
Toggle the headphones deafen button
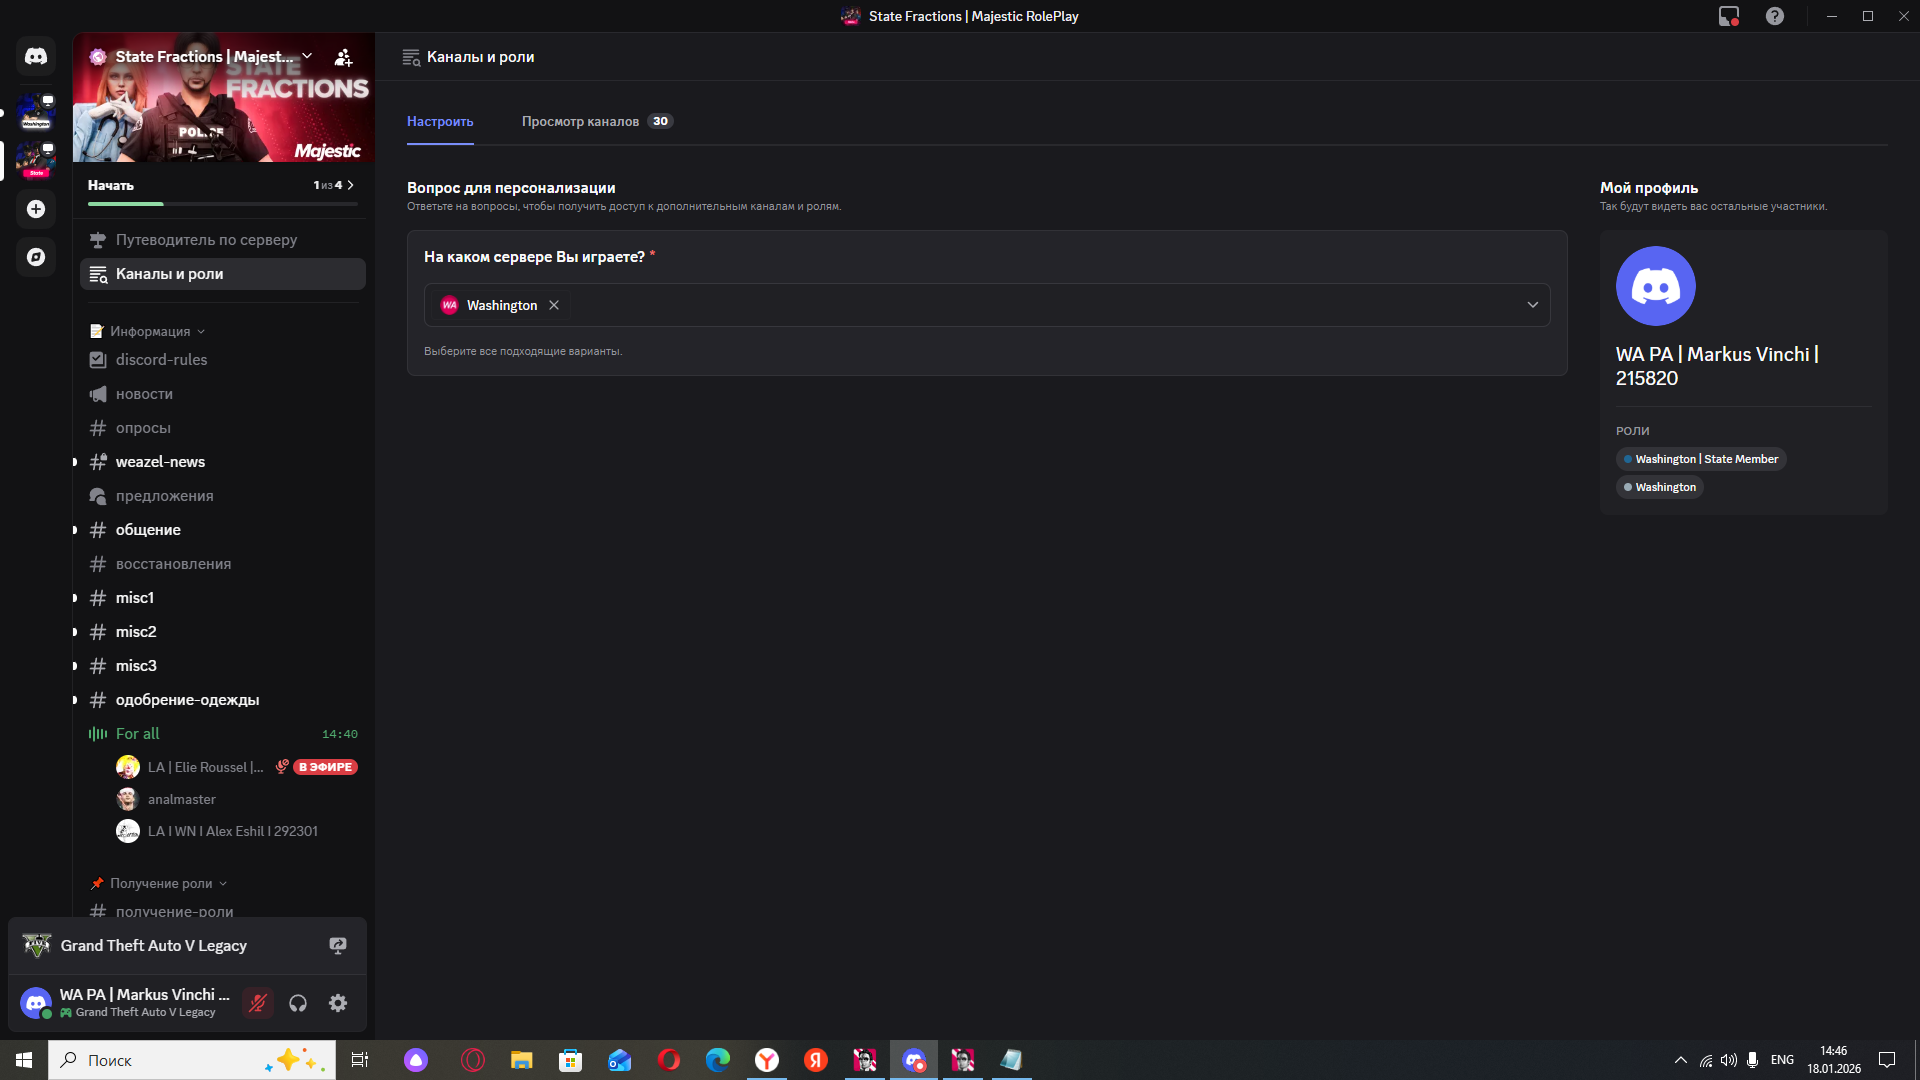[298, 1003]
